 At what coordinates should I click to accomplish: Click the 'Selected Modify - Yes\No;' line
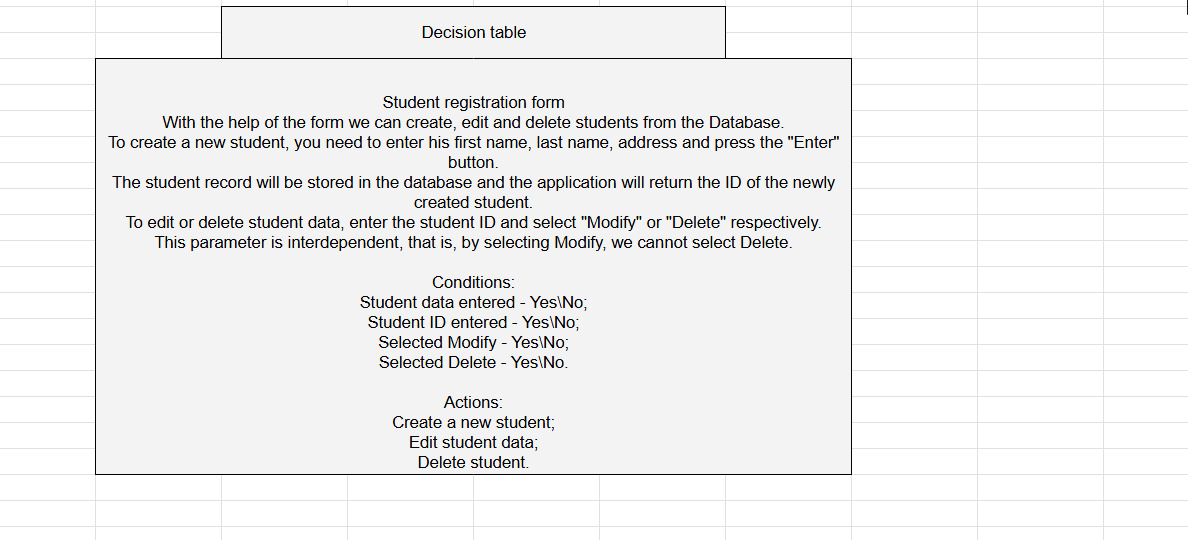[473, 342]
